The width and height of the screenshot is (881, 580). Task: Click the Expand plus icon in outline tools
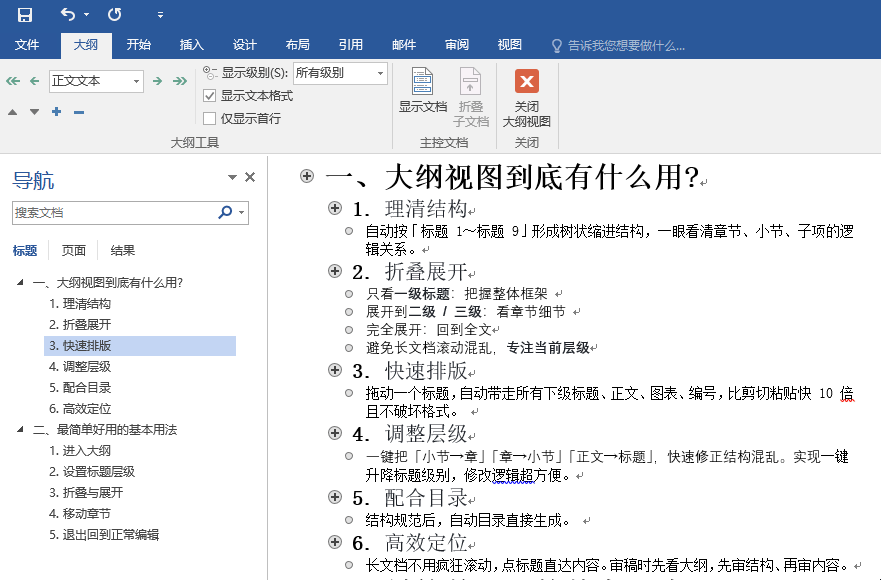pyautogui.click(x=56, y=112)
